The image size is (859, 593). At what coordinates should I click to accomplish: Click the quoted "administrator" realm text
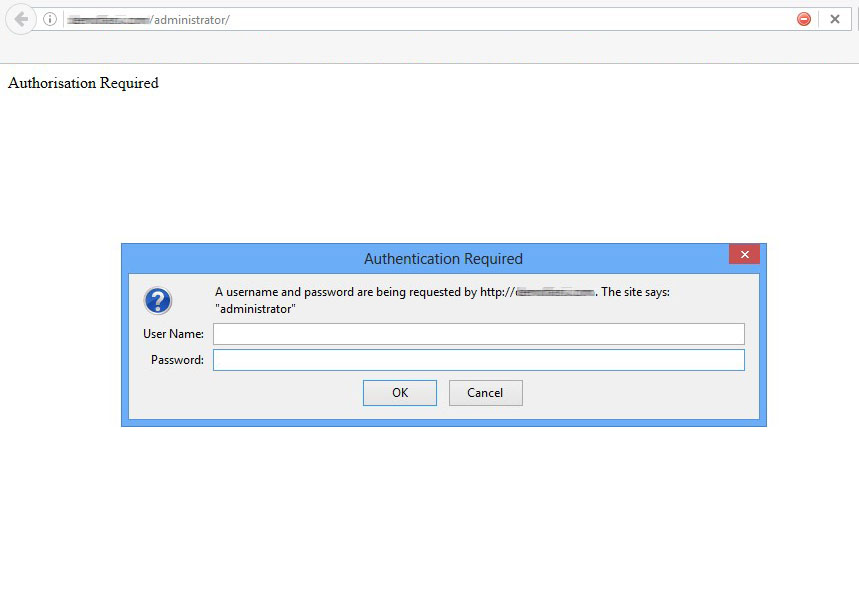point(255,309)
